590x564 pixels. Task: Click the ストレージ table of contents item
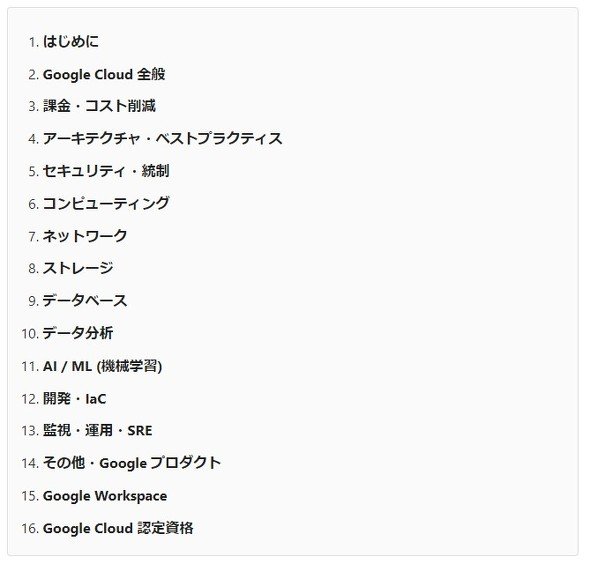[x=78, y=268]
